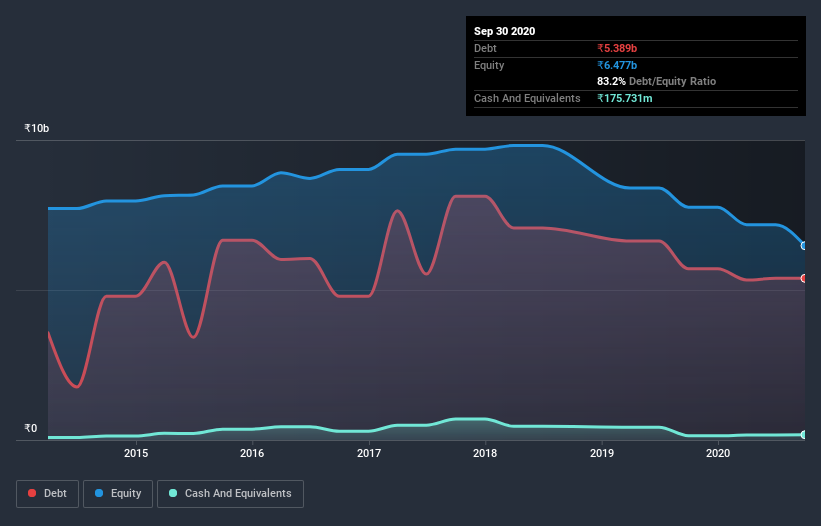
Task: Toggle the Cash And Equivalents legend button
Action: [x=230, y=494]
